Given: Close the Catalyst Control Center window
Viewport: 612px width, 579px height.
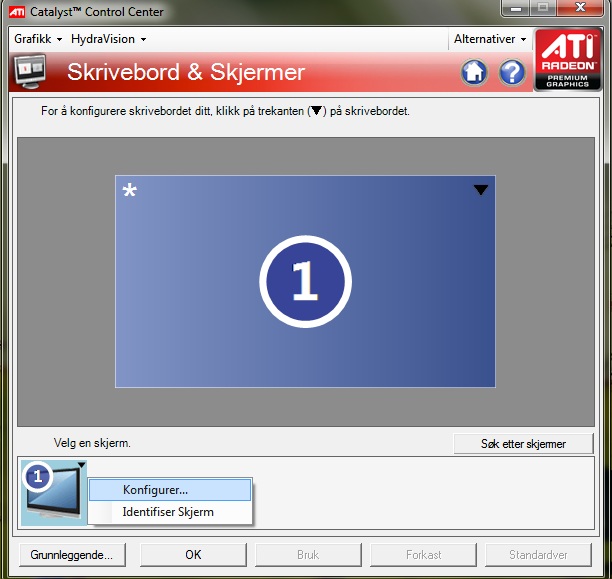Looking at the screenshot, I should (580, 7).
